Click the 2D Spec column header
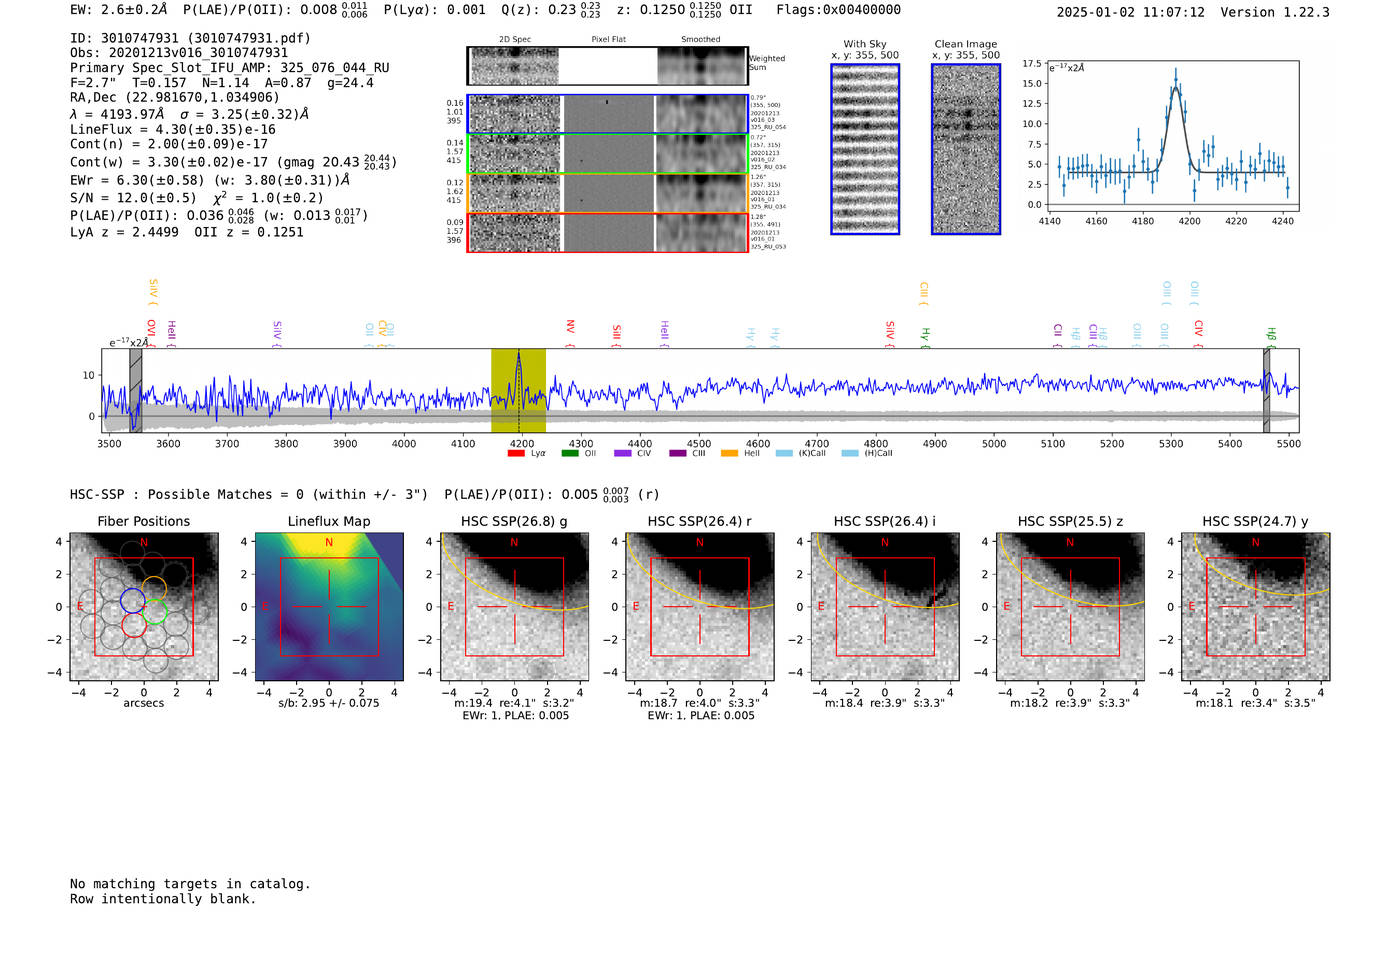This screenshot has width=1400, height=953. [x=515, y=40]
